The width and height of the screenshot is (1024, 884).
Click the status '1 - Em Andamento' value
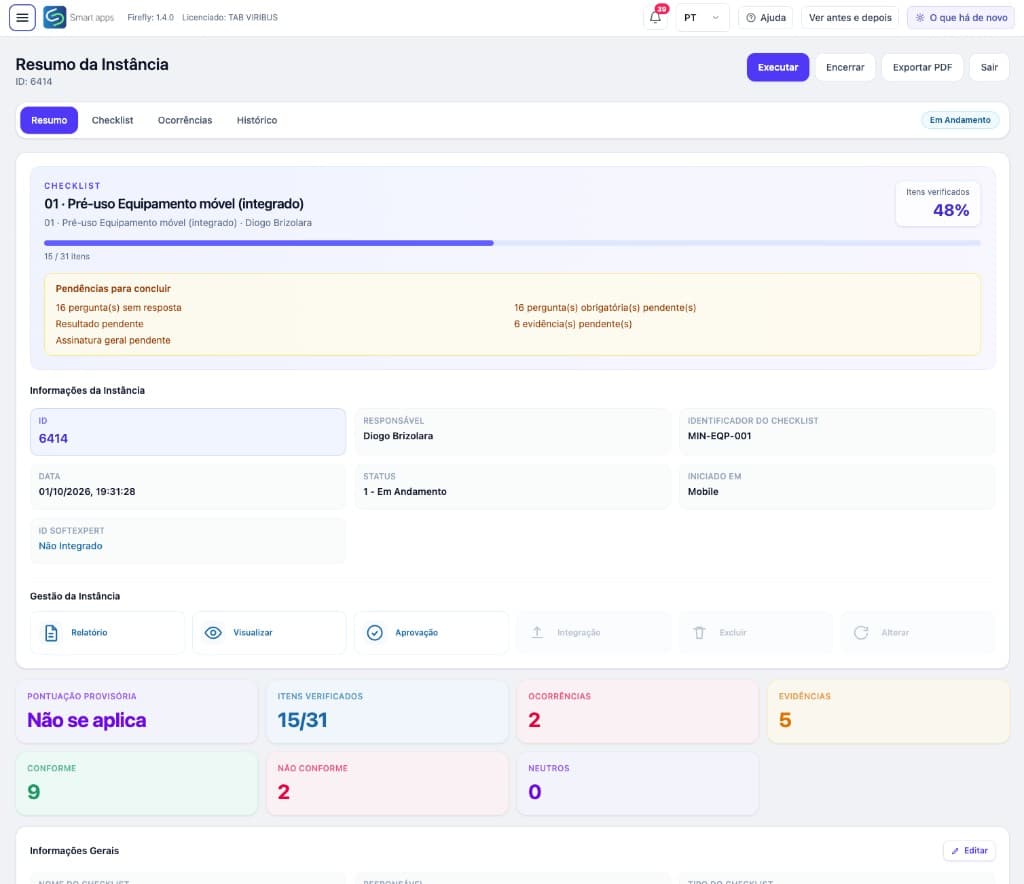coord(405,492)
